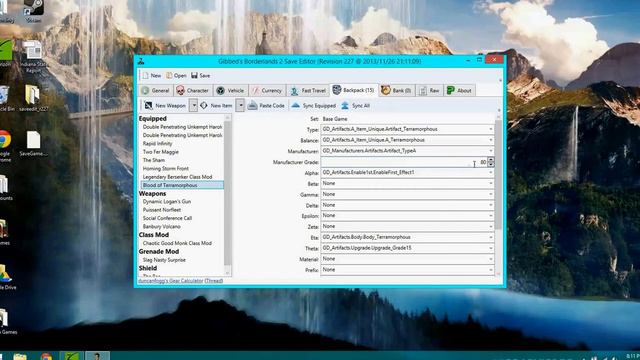640x360 pixels.
Task: Open the Bank (0) tab
Action: pos(396,91)
